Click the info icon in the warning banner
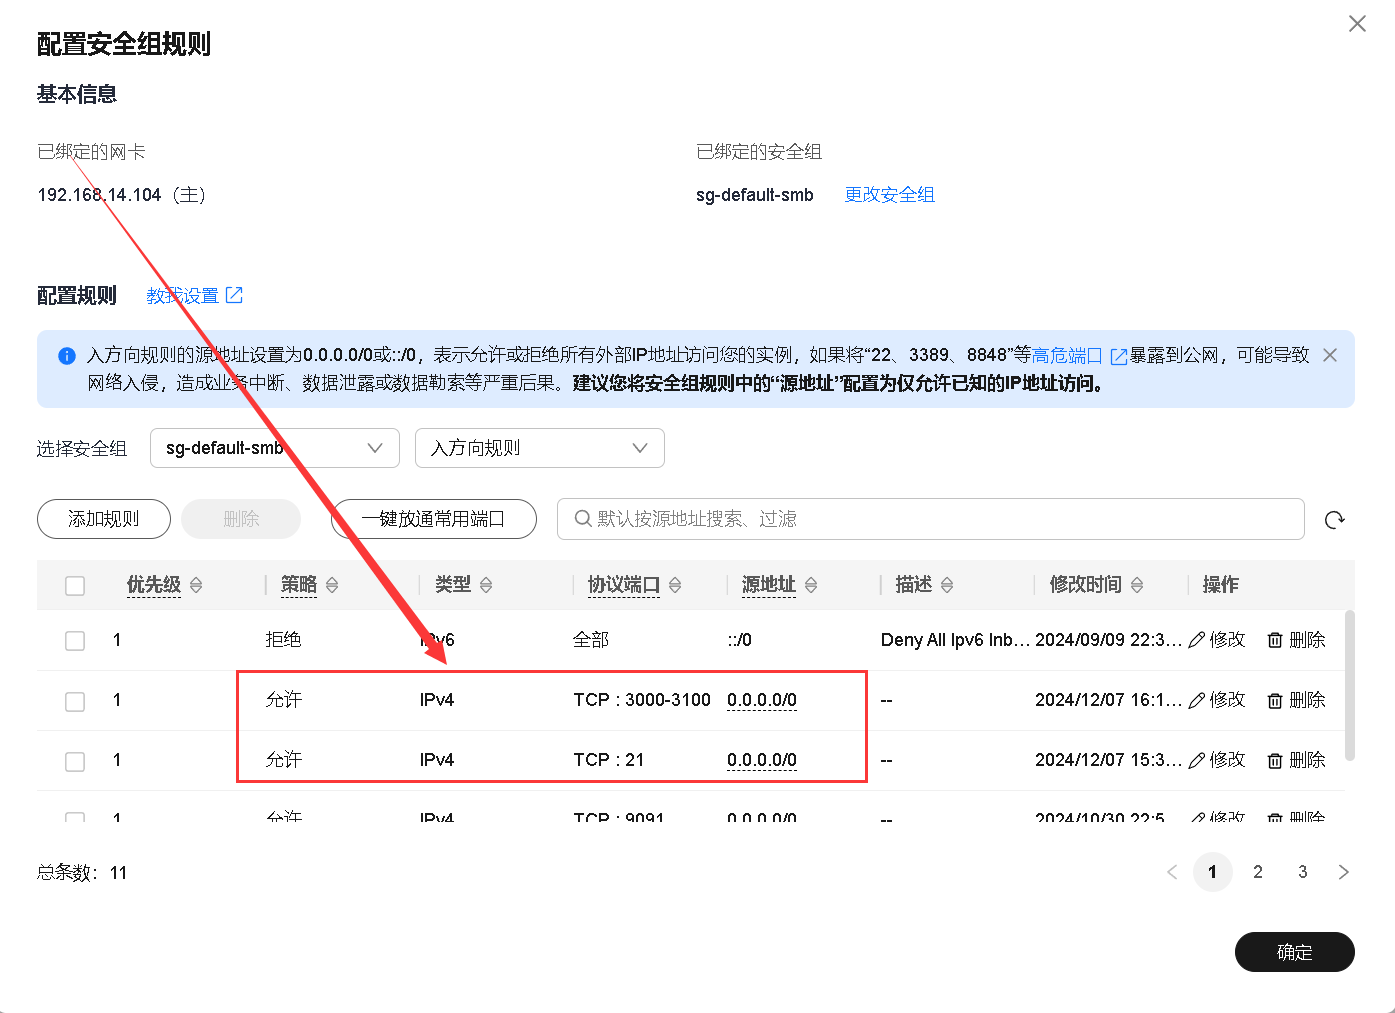The width and height of the screenshot is (1395, 1013). click(66, 355)
